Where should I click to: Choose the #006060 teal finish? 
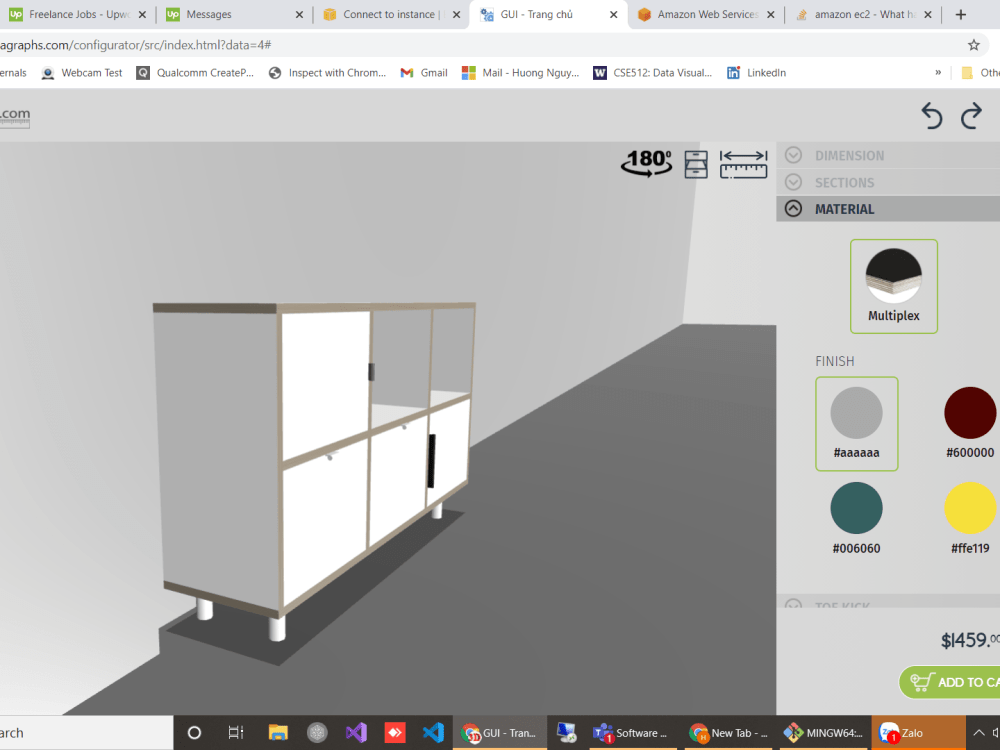(857, 519)
